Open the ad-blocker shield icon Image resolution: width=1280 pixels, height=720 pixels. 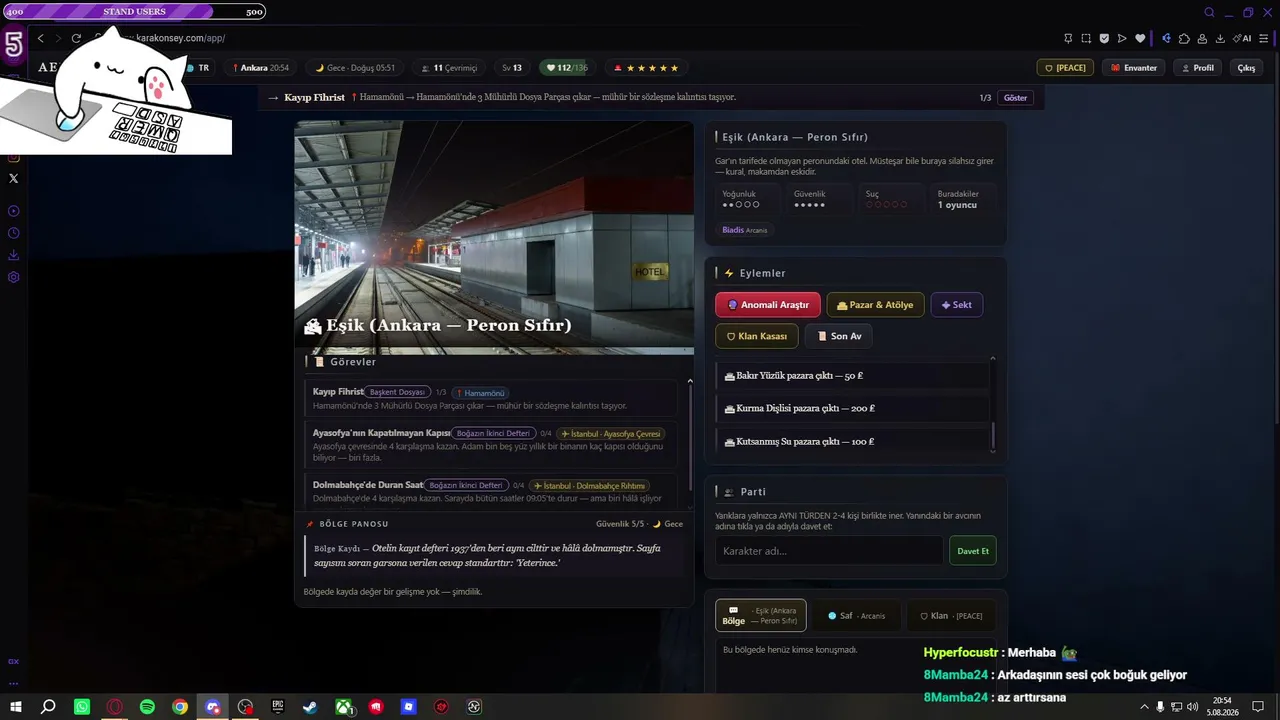[1104, 38]
